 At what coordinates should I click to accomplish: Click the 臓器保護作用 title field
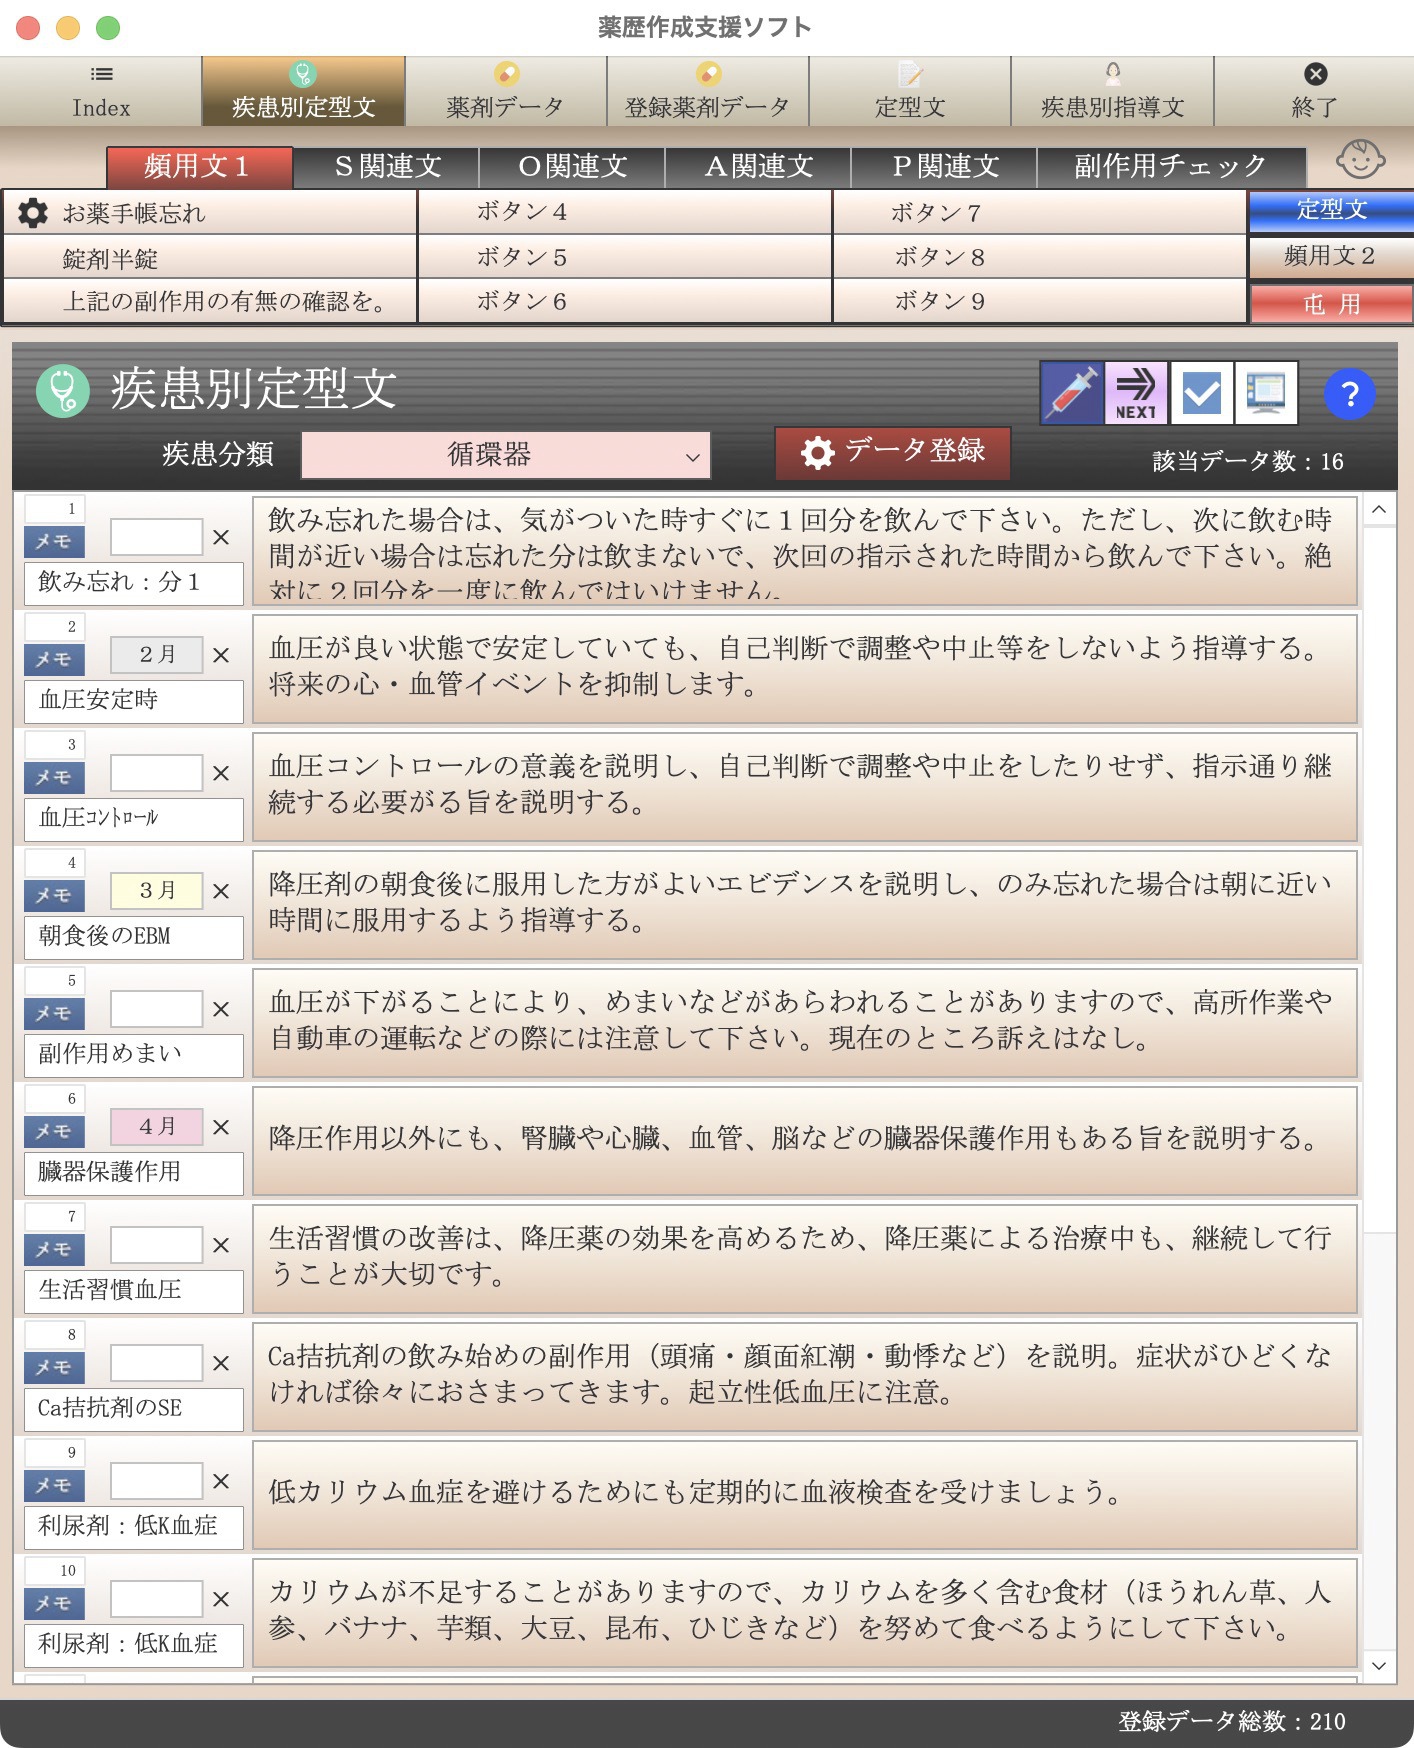coord(134,1173)
